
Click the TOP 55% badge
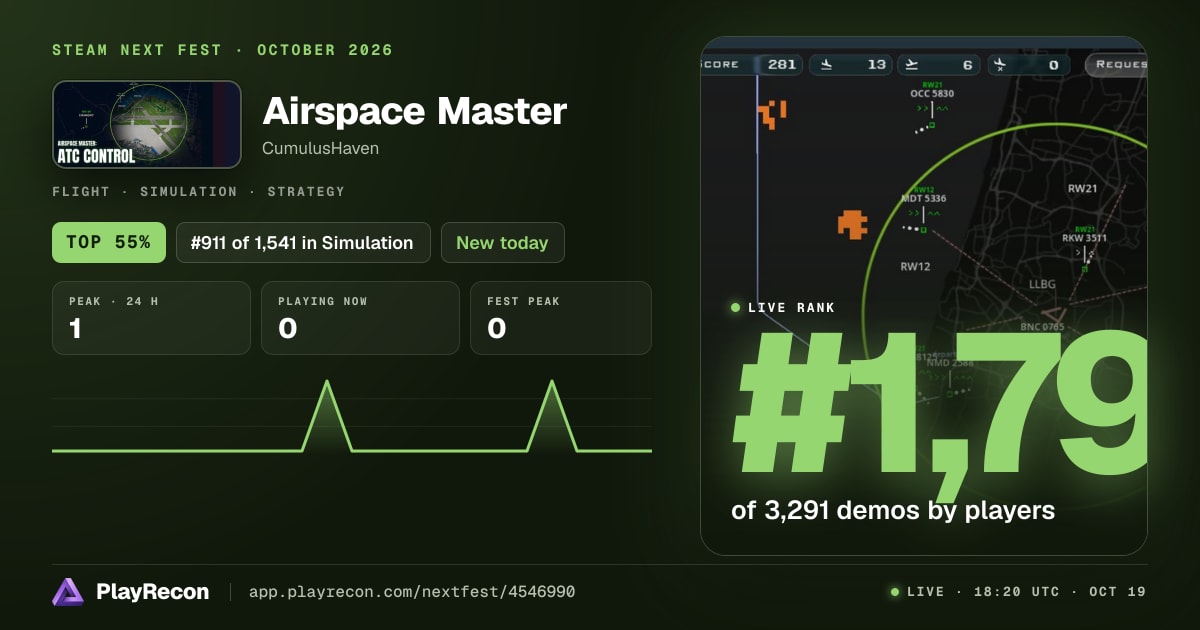pyautogui.click(x=109, y=242)
